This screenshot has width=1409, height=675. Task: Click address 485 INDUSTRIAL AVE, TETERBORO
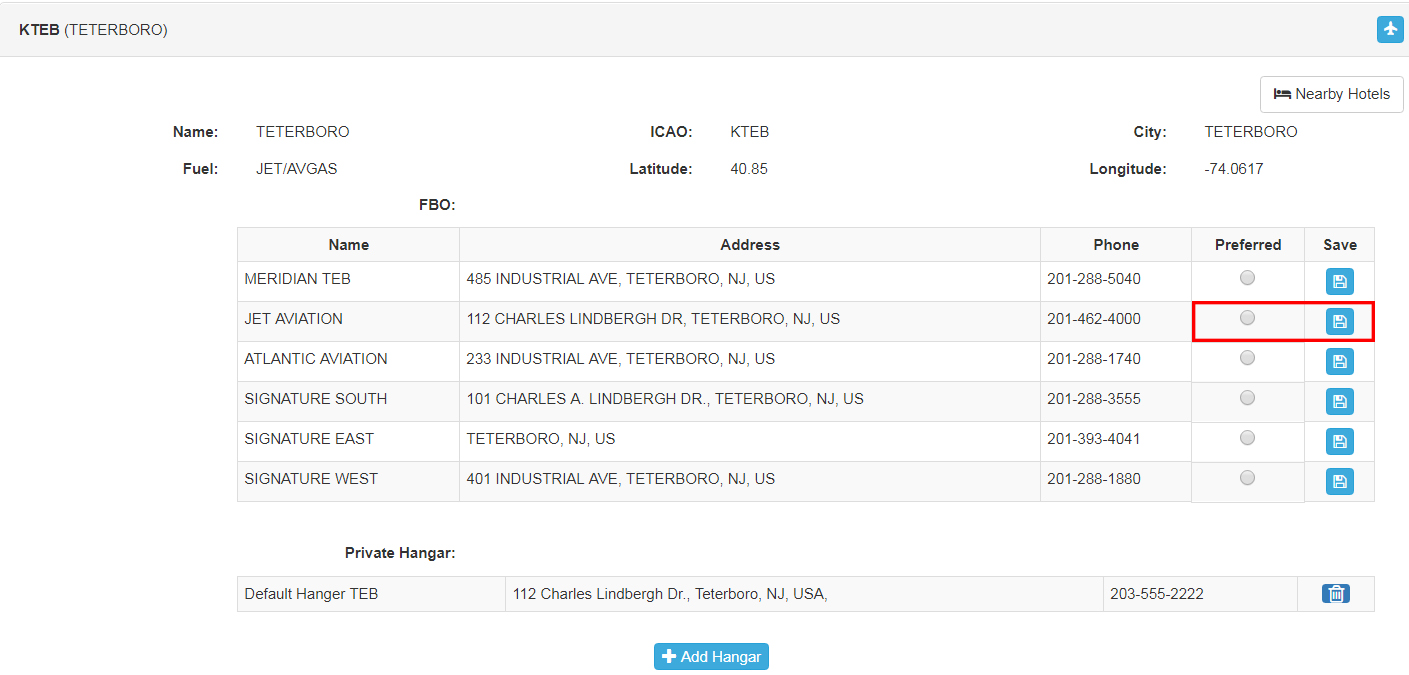pos(621,279)
